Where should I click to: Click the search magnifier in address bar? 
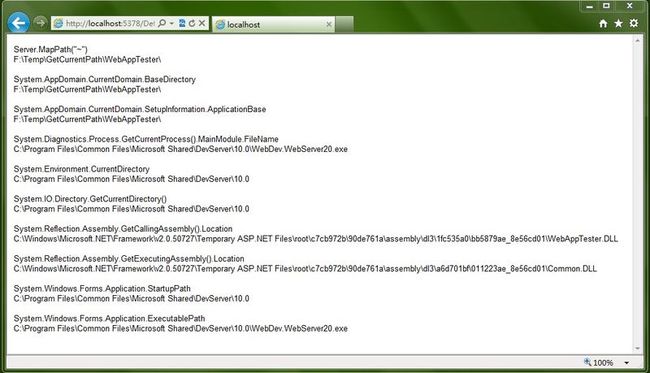click(x=162, y=23)
